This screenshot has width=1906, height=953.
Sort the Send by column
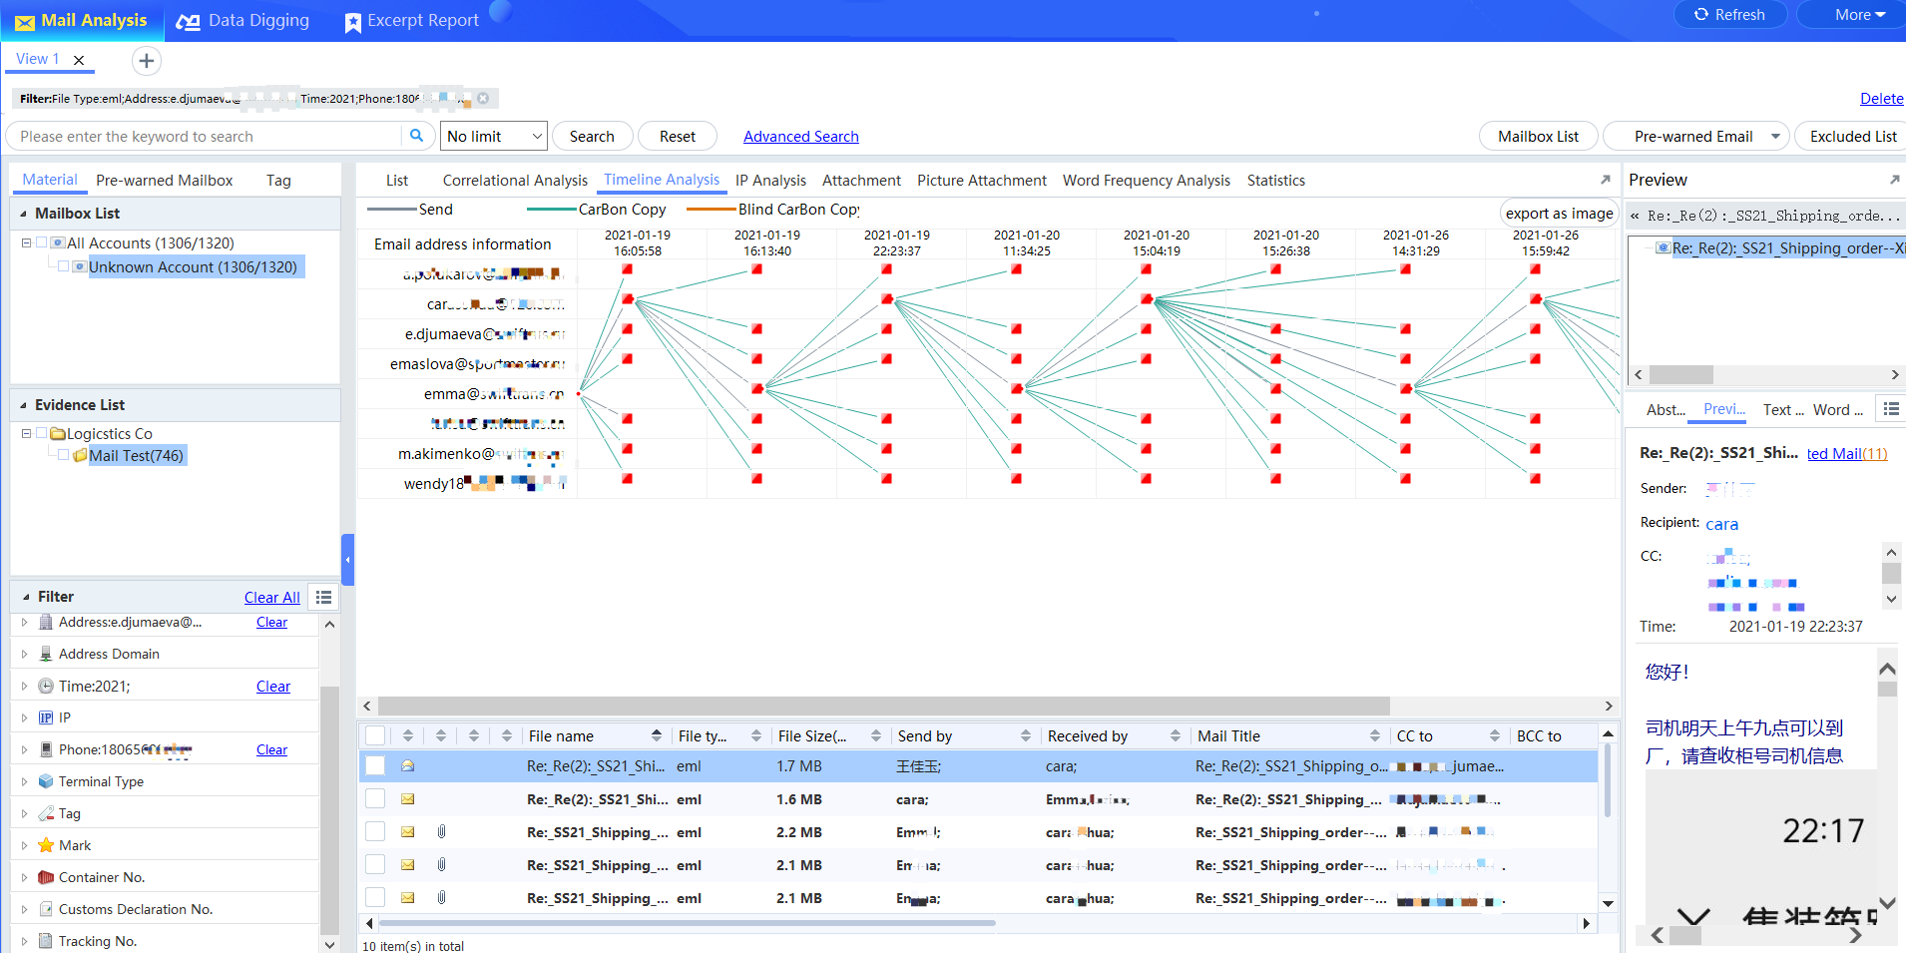tap(1025, 736)
